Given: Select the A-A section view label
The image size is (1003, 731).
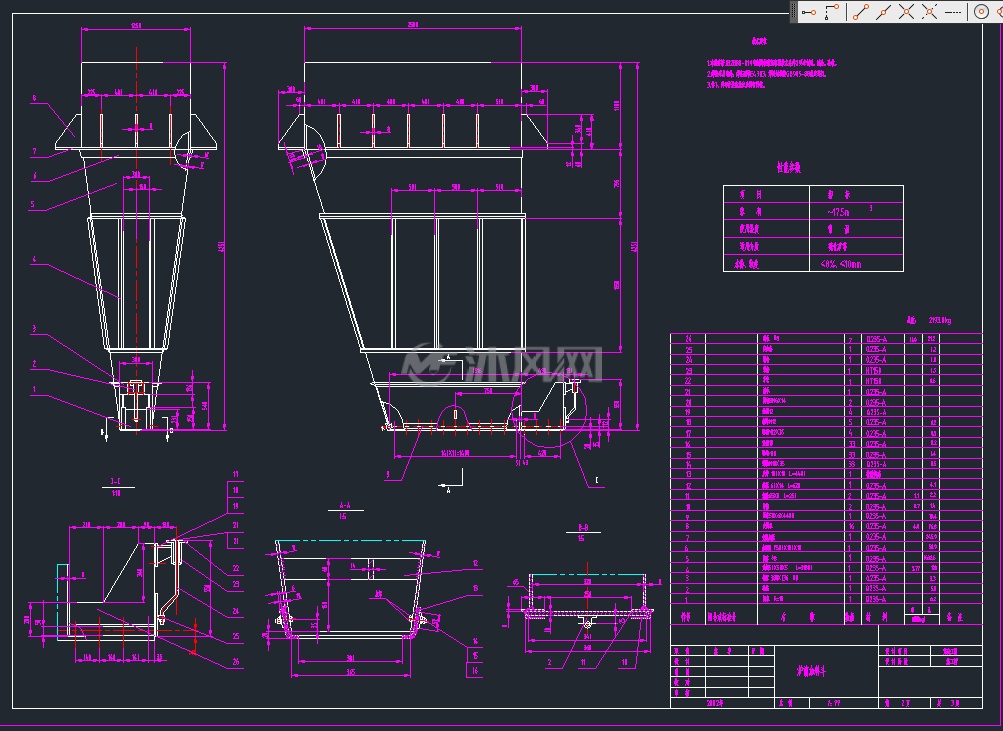Looking at the screenshot, I should coord(344,505).
